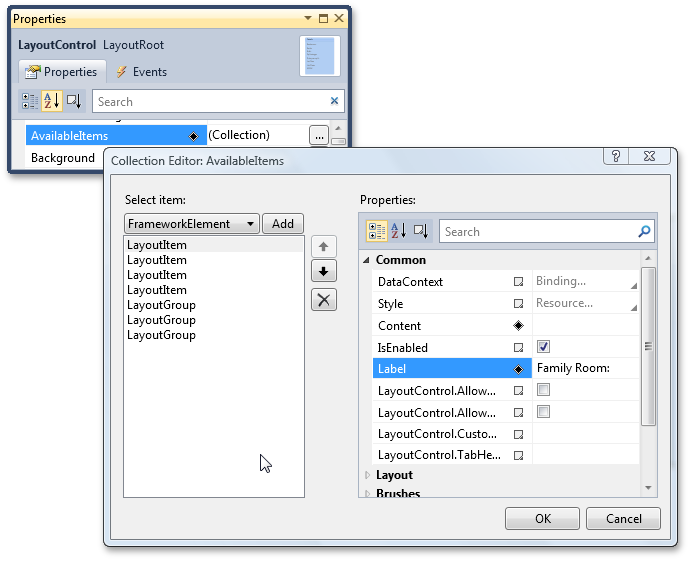Click property grid scrollbar thumb
The height and width of the screenshot is (562, 691).
tap(648, 346)
